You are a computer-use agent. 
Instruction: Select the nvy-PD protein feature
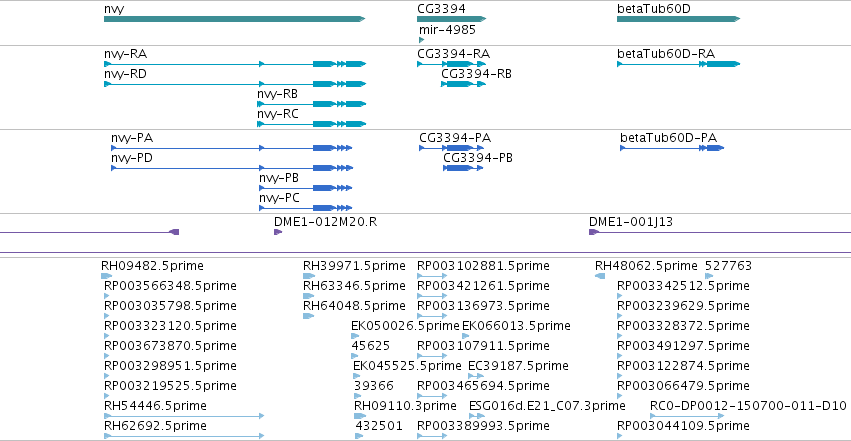click(x=232, y=168)
